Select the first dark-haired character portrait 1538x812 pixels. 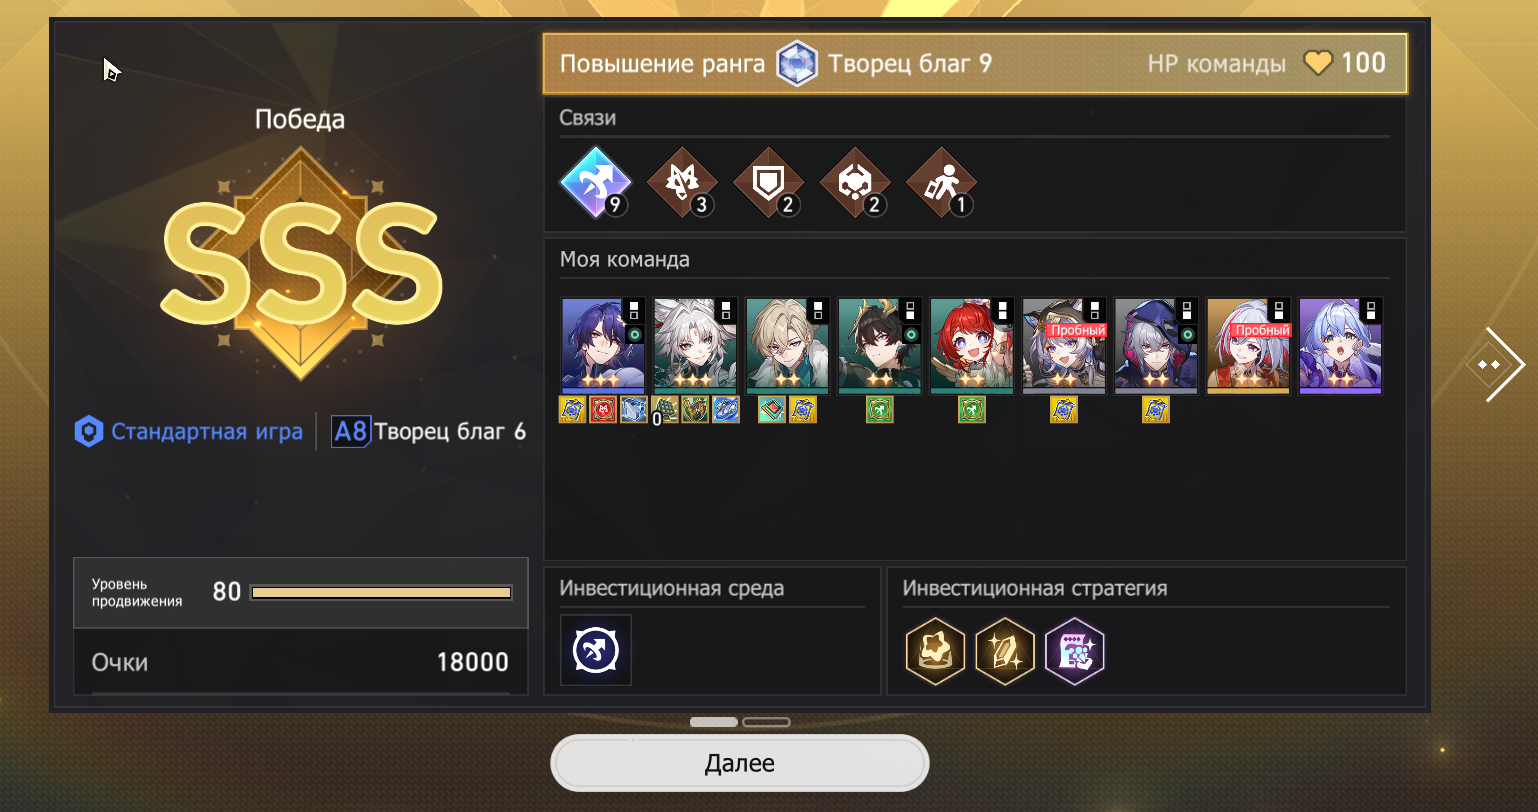603,346
